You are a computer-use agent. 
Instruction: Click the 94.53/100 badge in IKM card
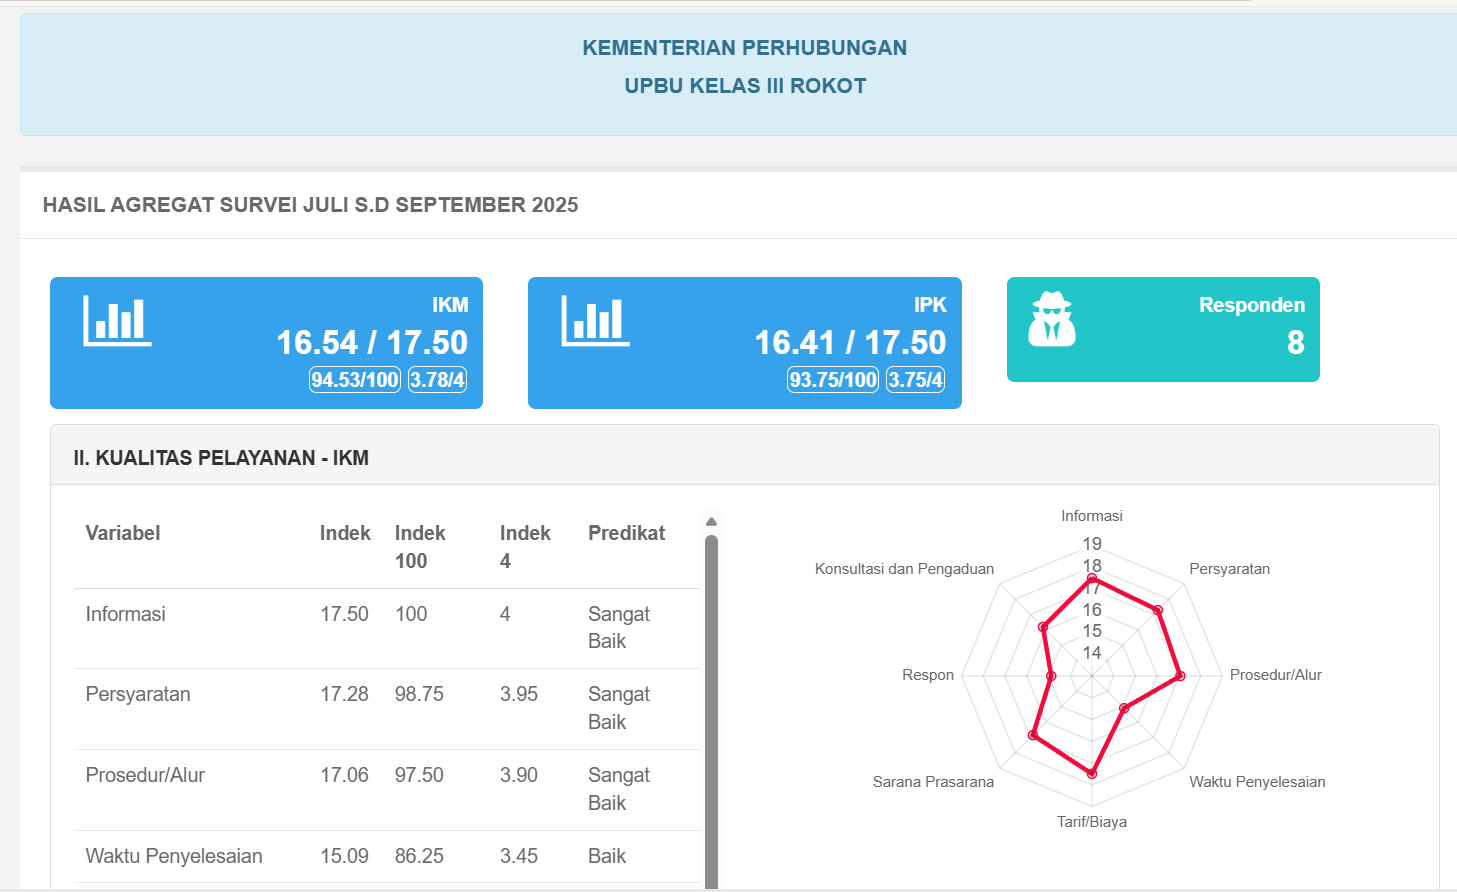tap(355, 380)
